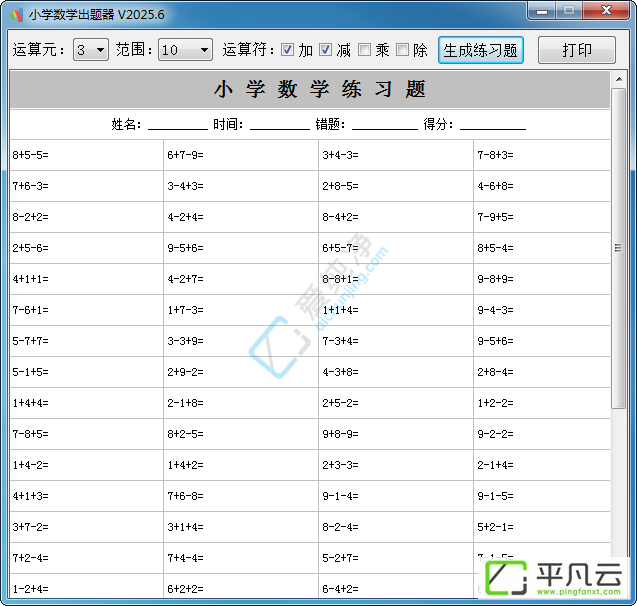Viewport: 637px width, 606px height.
Task: Select the 7-3+4= problem cell
Action: (396, 341)
